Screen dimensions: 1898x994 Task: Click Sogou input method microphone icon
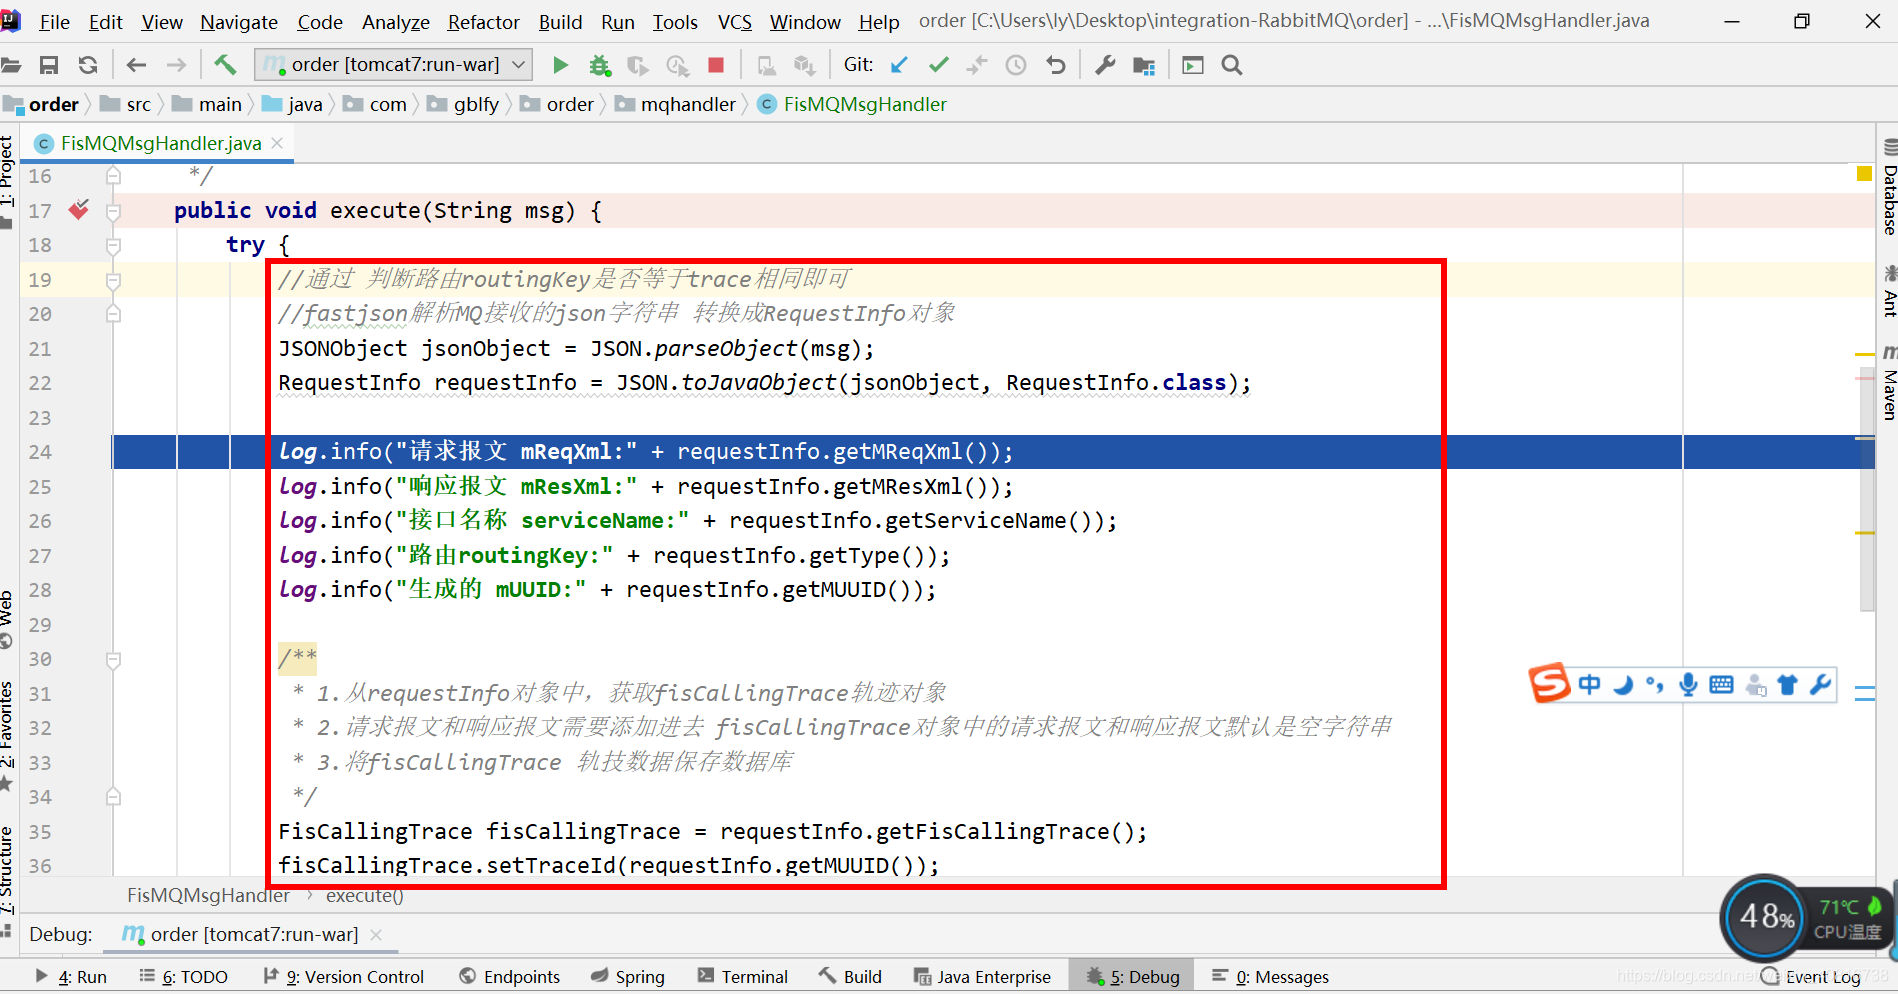[x=1688, y=684]
